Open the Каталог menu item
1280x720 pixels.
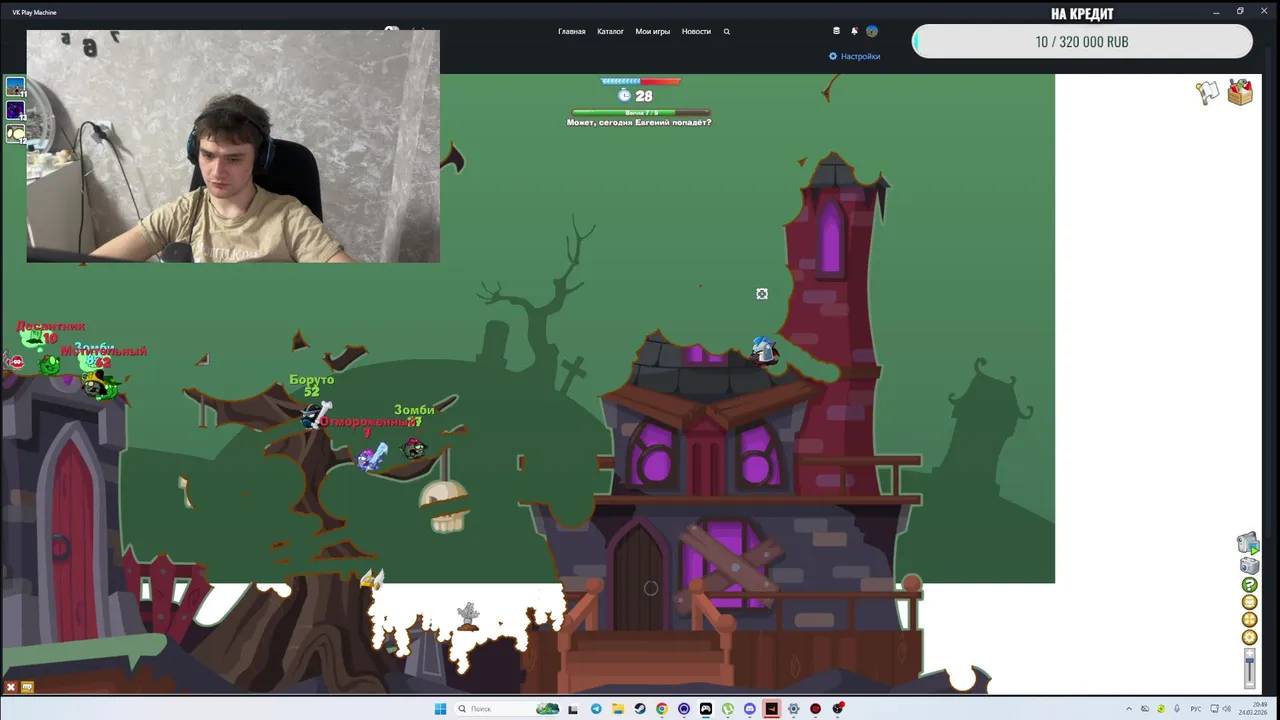pyautogui.click(x=610, y=31)
